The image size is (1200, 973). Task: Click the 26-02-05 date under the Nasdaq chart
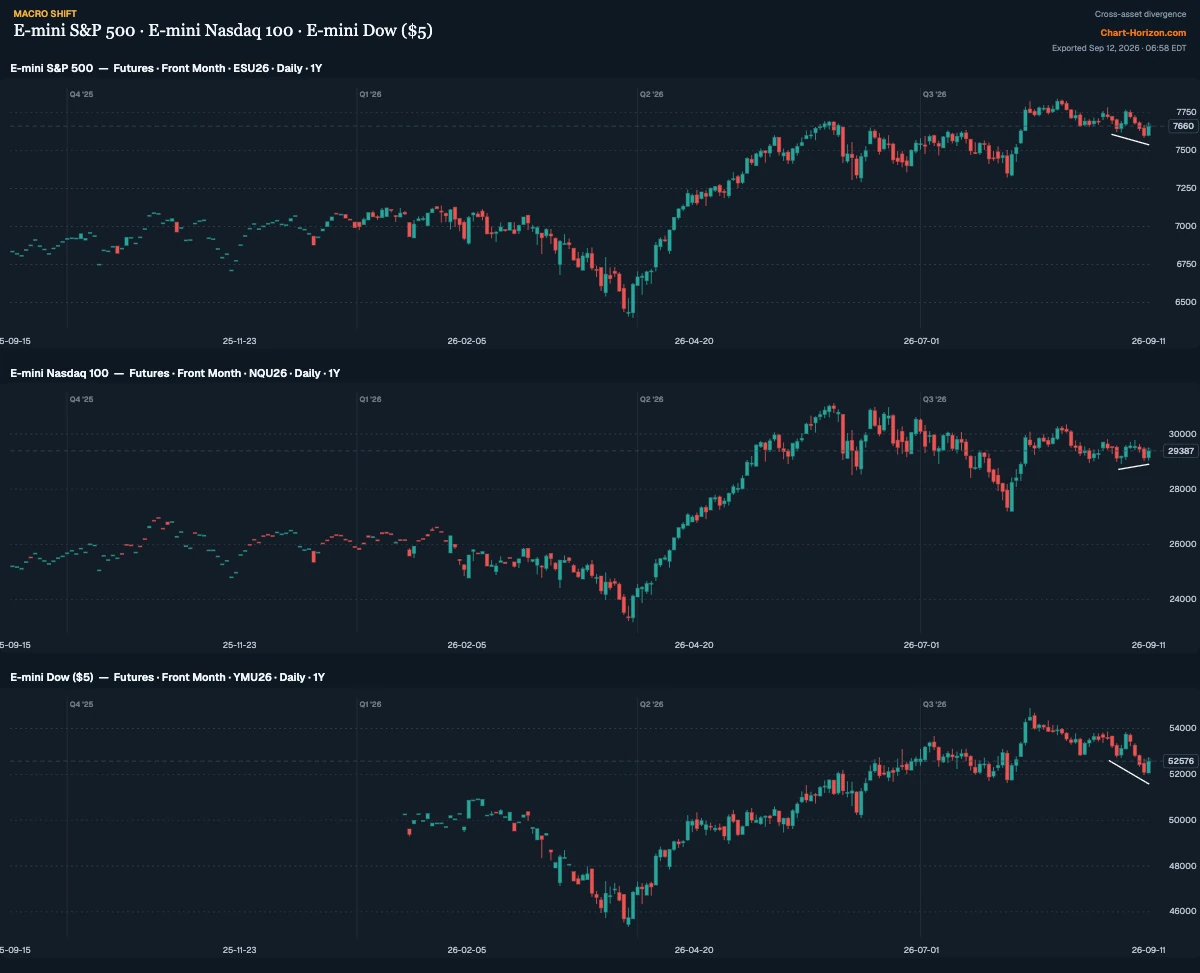[x=467, y=645]
